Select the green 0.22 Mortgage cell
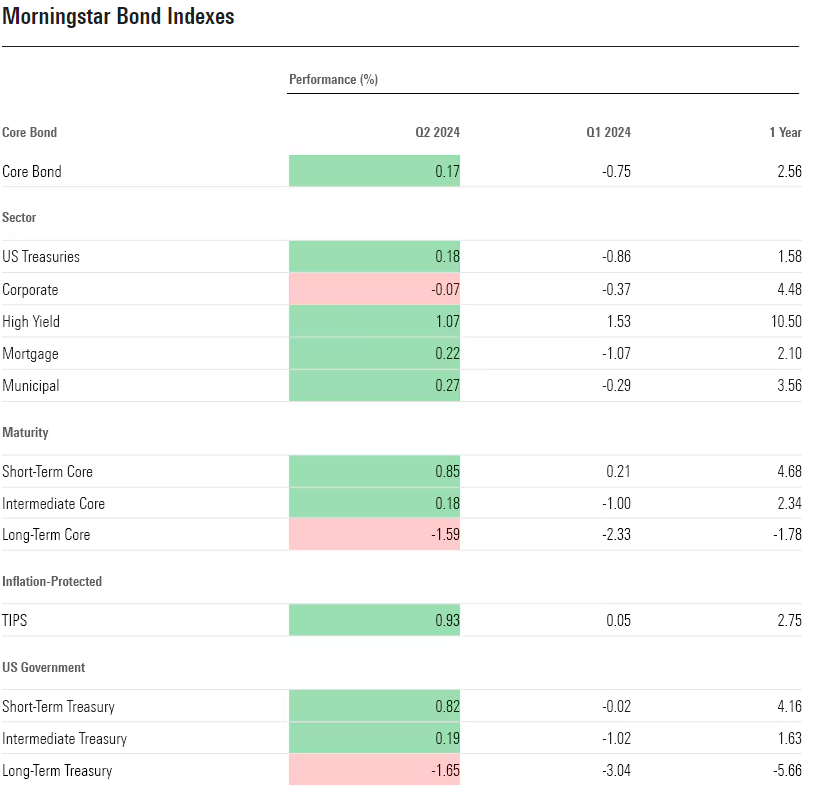 tap(374, 354)
